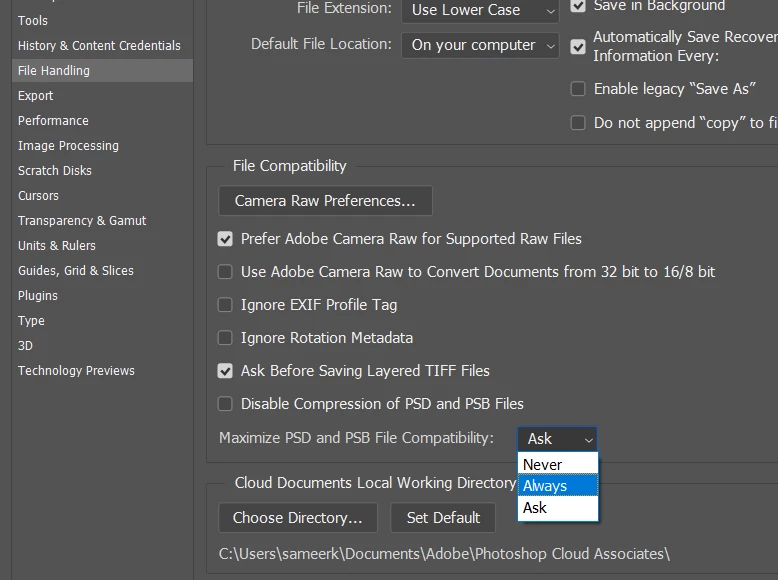The width and height of the screenshot is (778, 580).
Task: Open the Tools preferences category
Action: coord(33,21)
